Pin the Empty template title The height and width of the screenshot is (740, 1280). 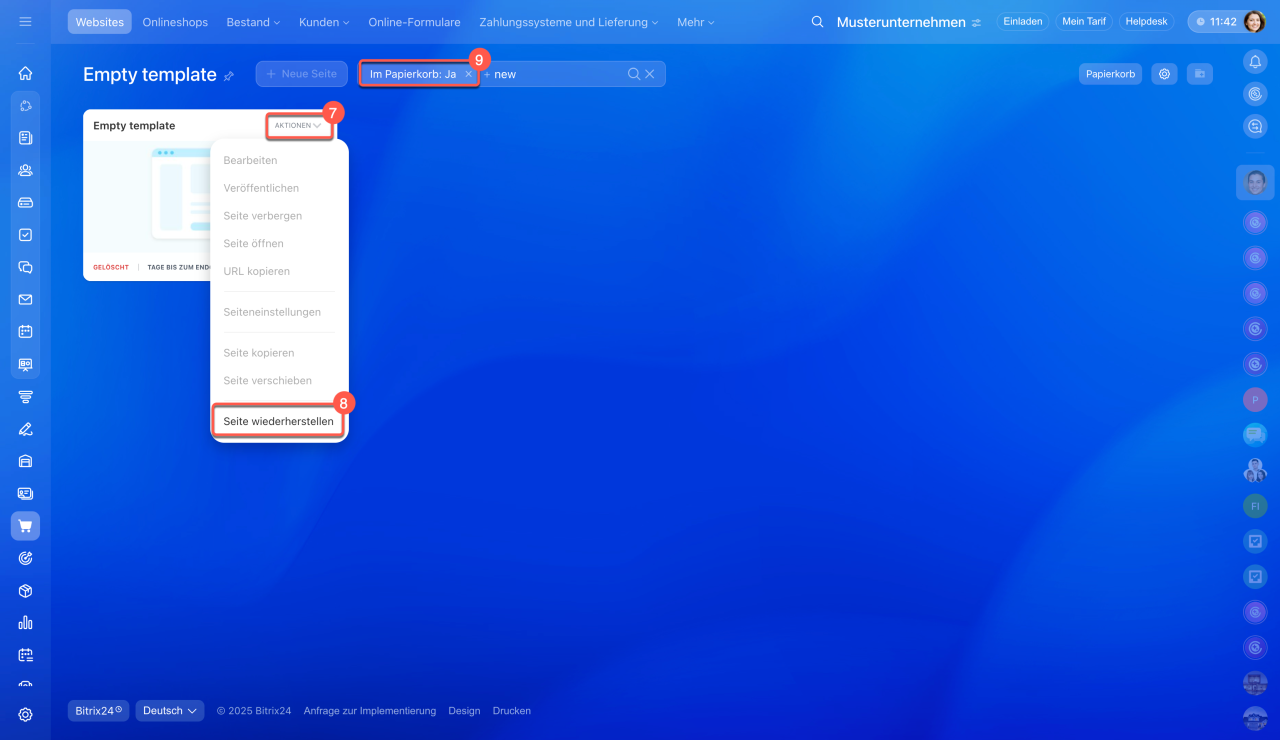[x=229, y=75]
